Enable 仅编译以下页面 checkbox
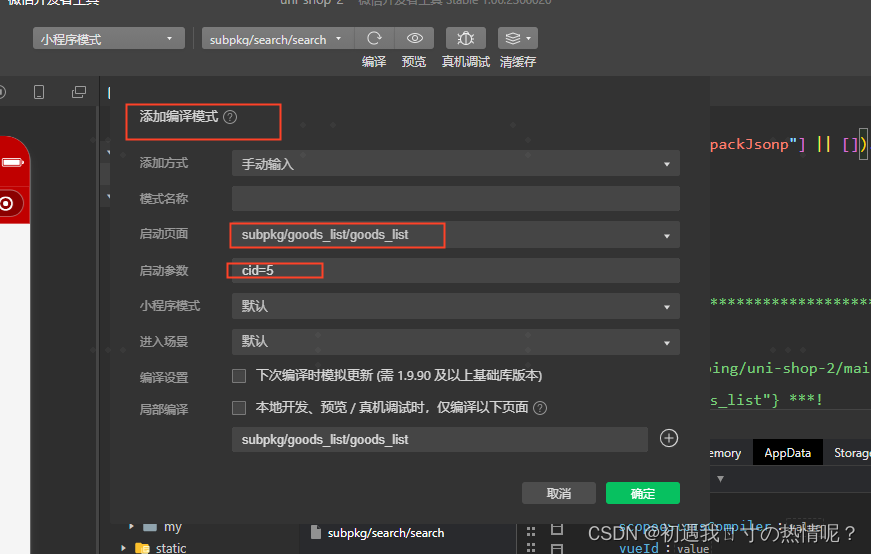Screen dimensions: 871x554 [x=239, y=408]
